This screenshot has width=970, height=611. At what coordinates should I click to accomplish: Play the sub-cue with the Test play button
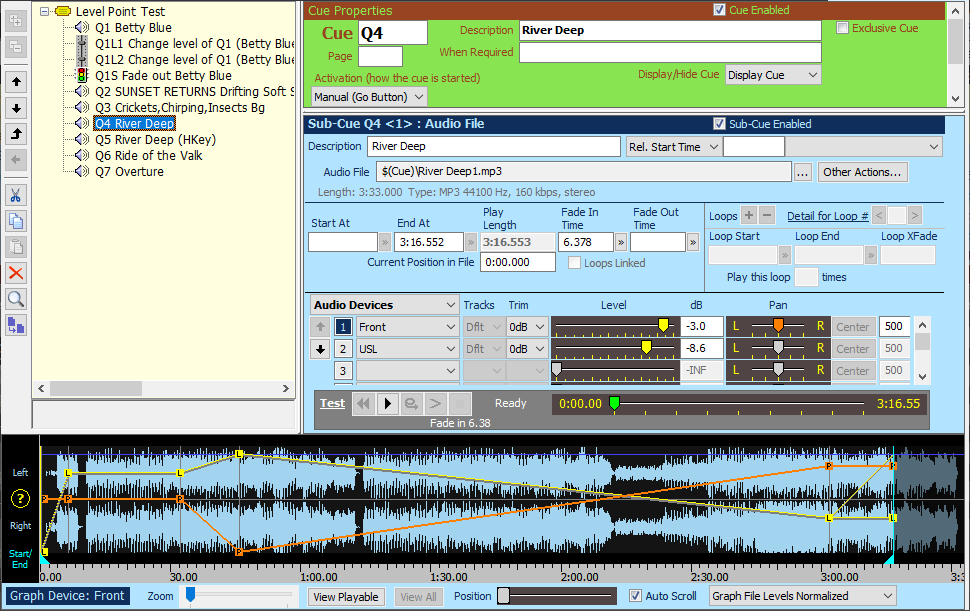point(388,404)
